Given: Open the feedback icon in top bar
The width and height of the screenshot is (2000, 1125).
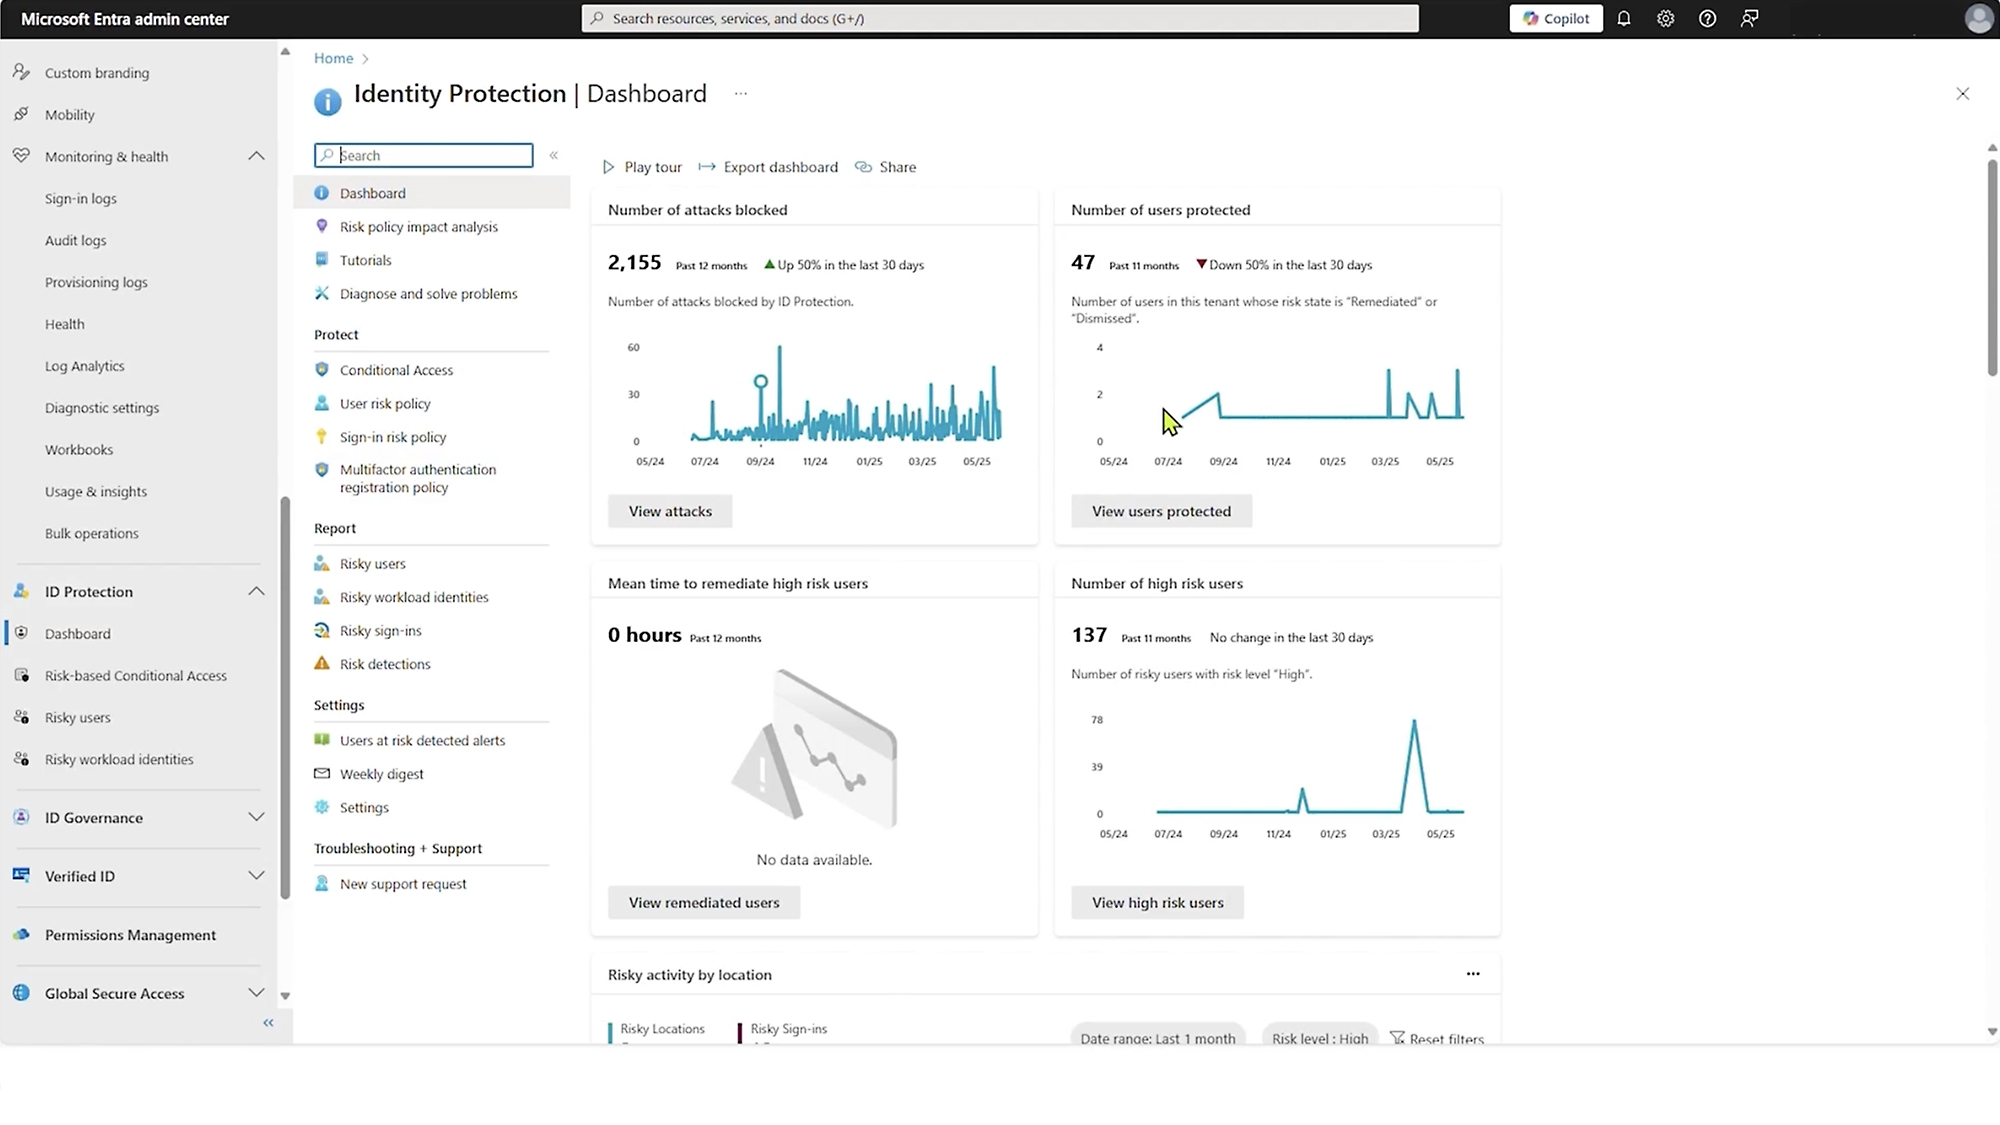Looking at the screenshot, I should 1749,18.
